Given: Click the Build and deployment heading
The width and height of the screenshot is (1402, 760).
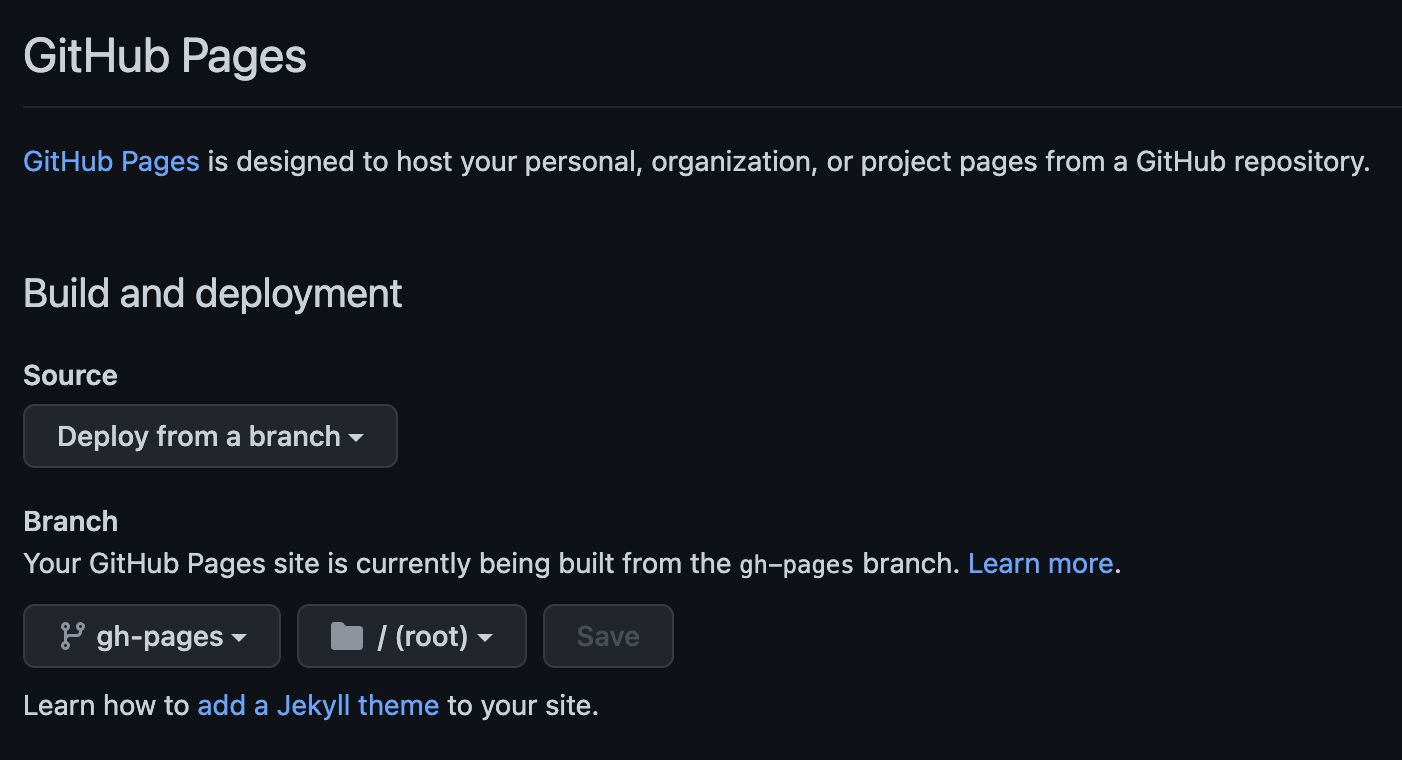Looking at the screenshot, I should (x=213, y=294).
